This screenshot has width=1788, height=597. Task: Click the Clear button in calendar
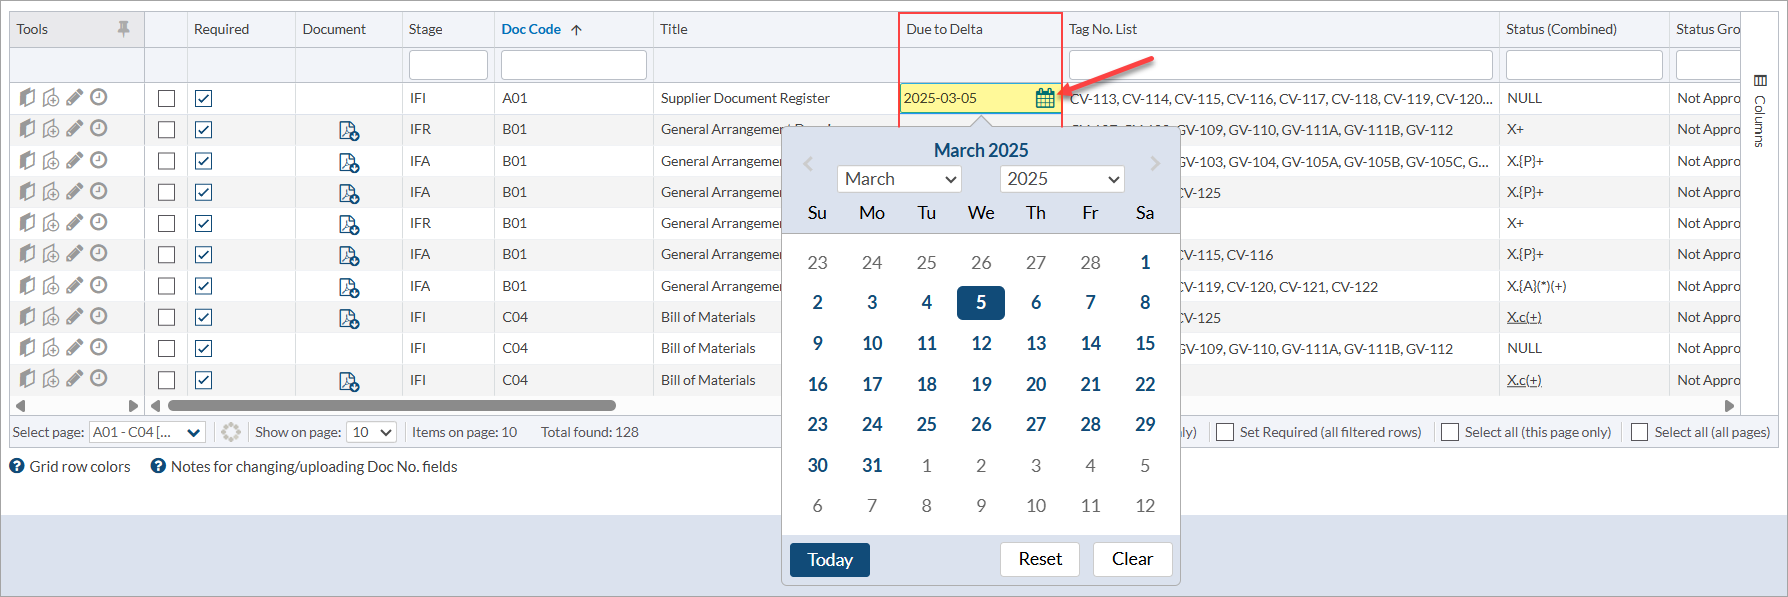coord(1133,559)
